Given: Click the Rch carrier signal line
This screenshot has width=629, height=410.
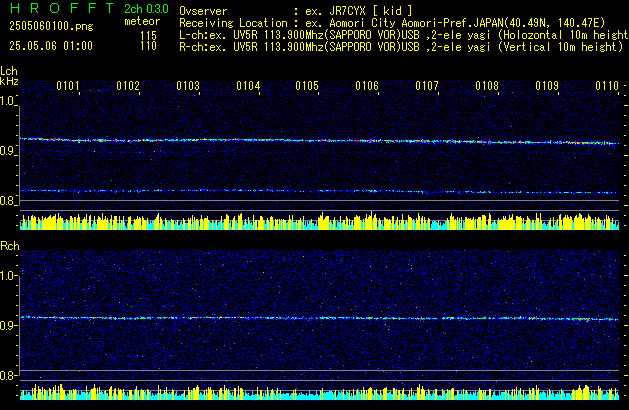Looking at the screenshot, I should coord(319,318).
